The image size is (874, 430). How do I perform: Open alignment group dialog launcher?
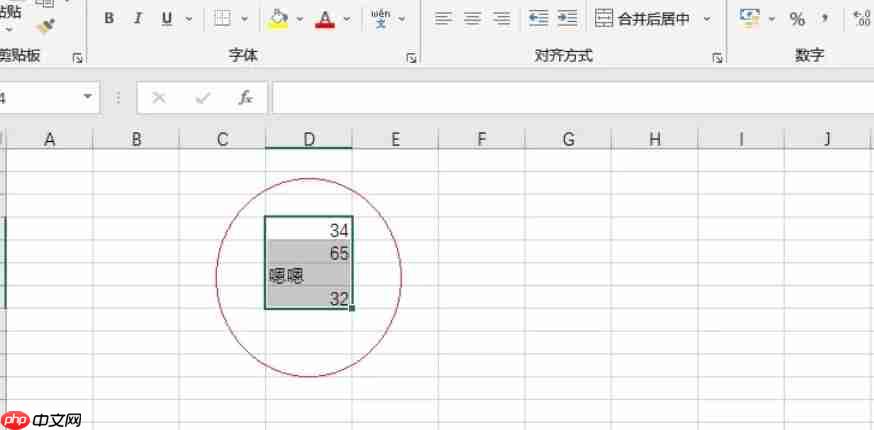(x=717, y=58)
